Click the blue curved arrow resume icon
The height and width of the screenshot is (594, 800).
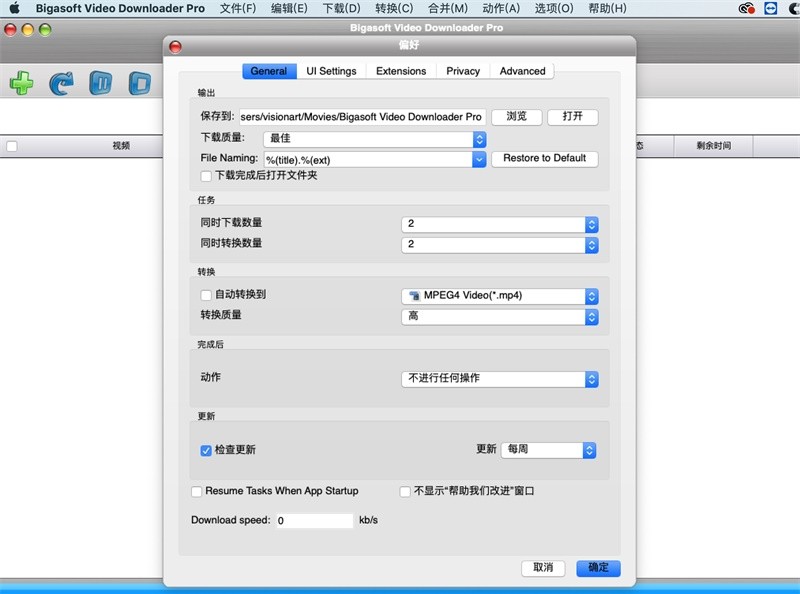click(x=61, y=83)
